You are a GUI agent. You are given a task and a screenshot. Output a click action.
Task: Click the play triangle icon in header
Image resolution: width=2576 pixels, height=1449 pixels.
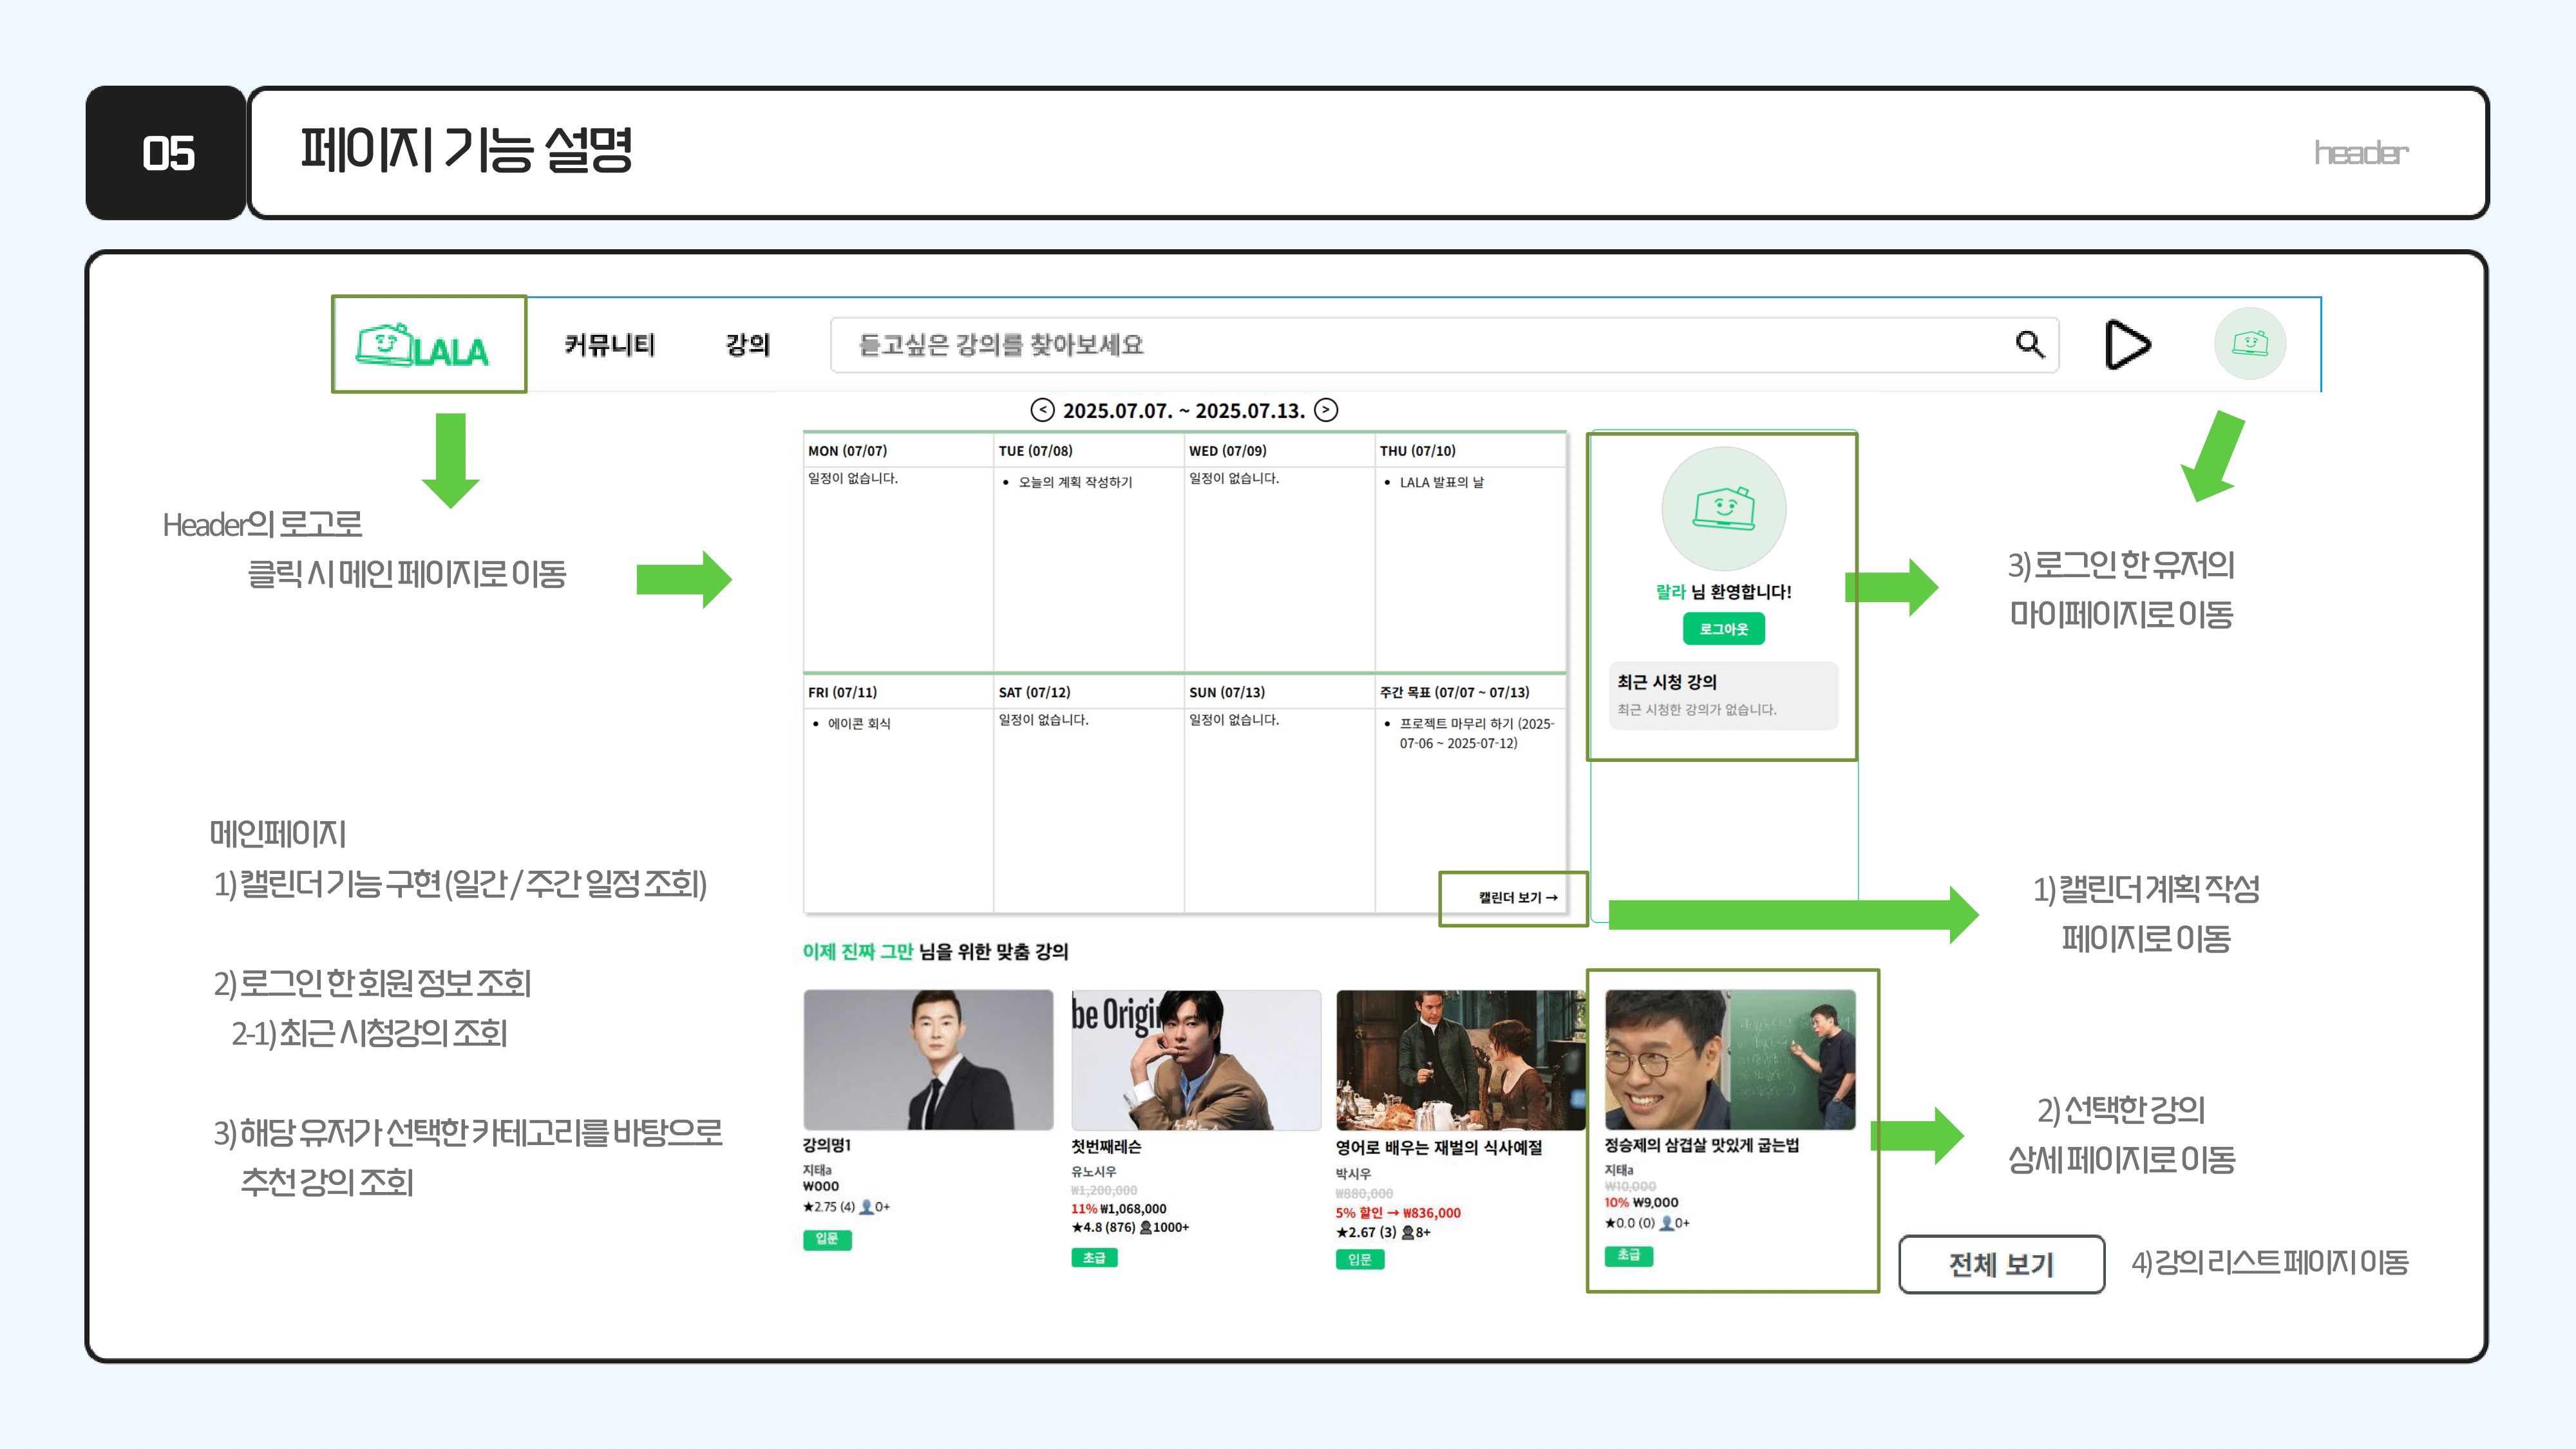(x=2127, y=345)
